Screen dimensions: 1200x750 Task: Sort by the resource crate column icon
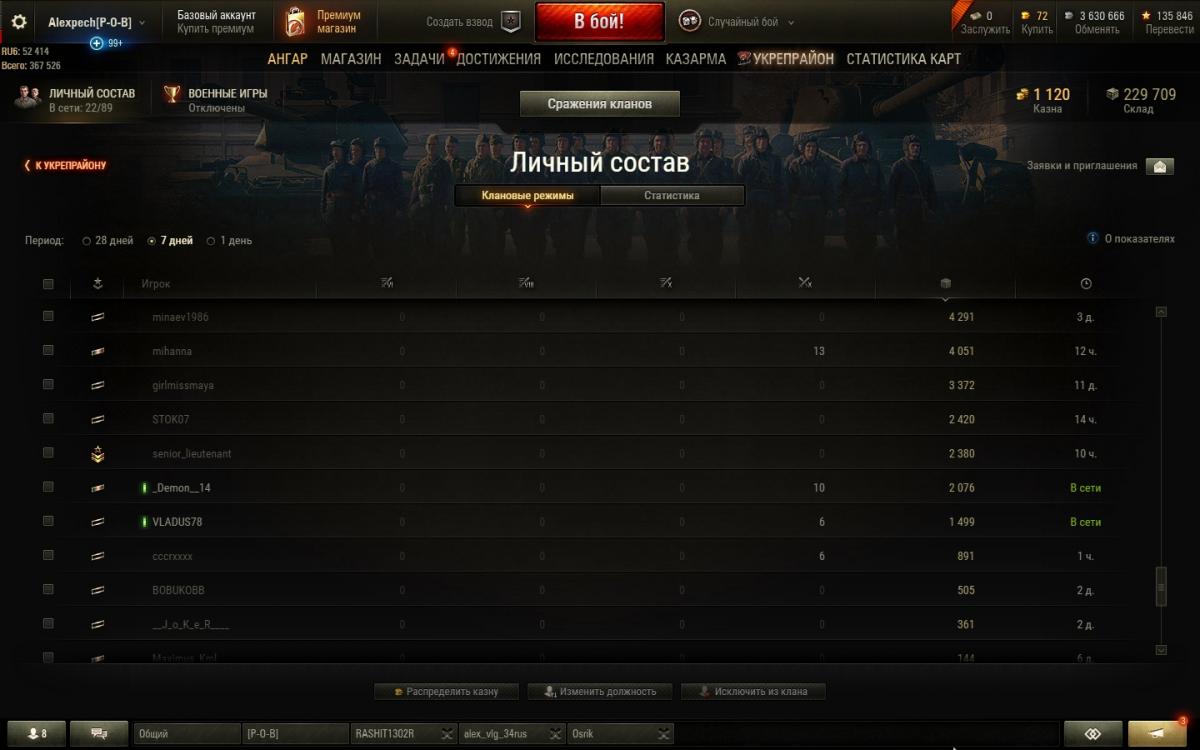pos(946,284)
